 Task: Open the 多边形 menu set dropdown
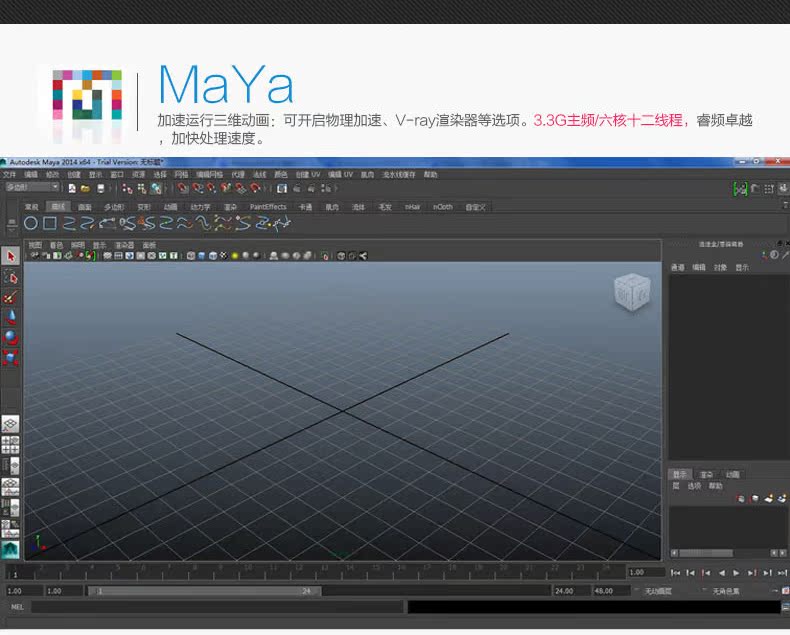coord(32,187)
